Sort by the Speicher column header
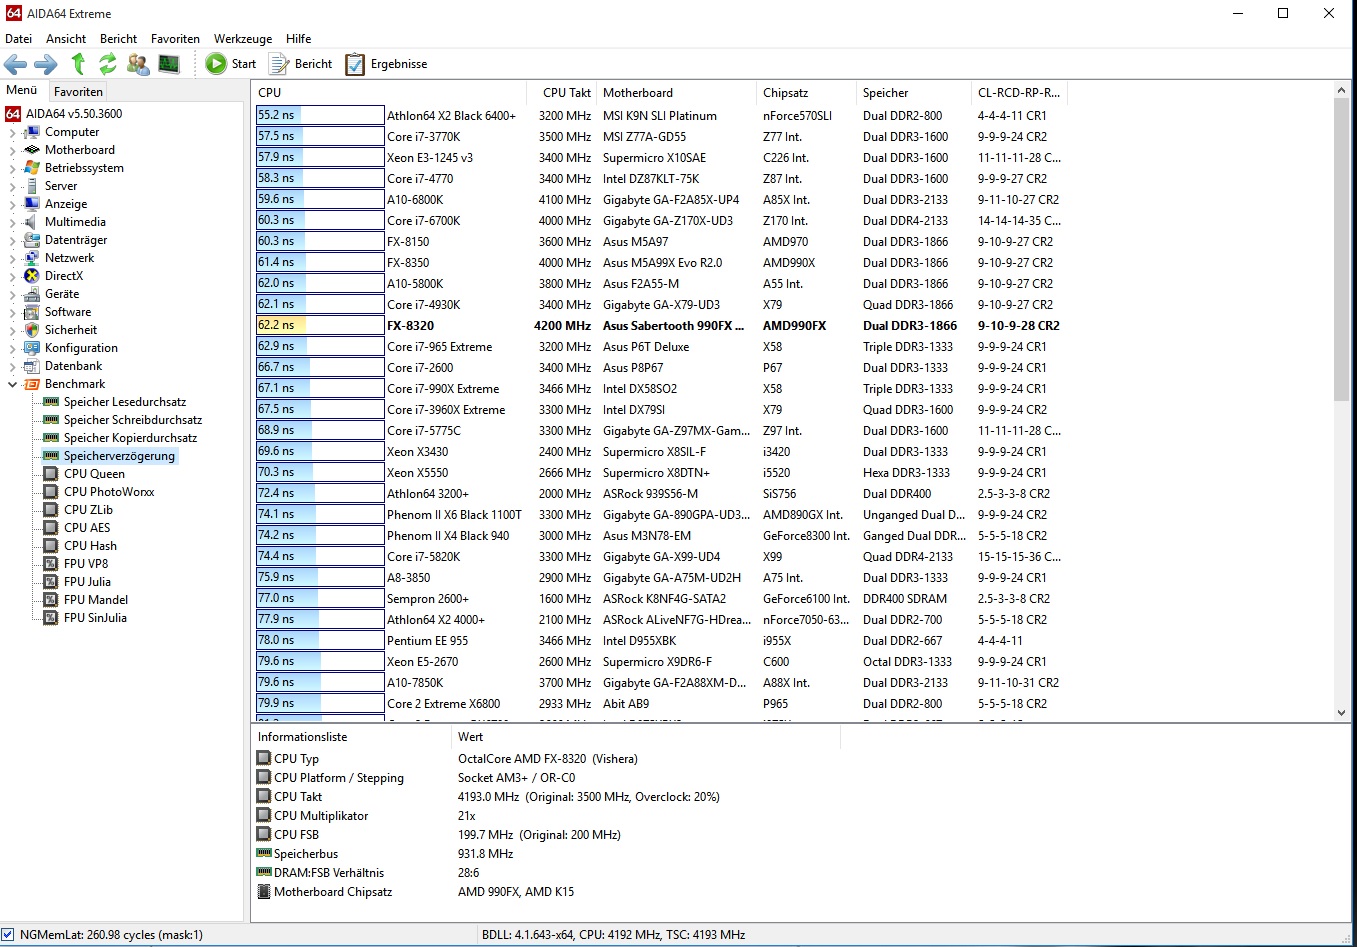 (x=914, y=92)
